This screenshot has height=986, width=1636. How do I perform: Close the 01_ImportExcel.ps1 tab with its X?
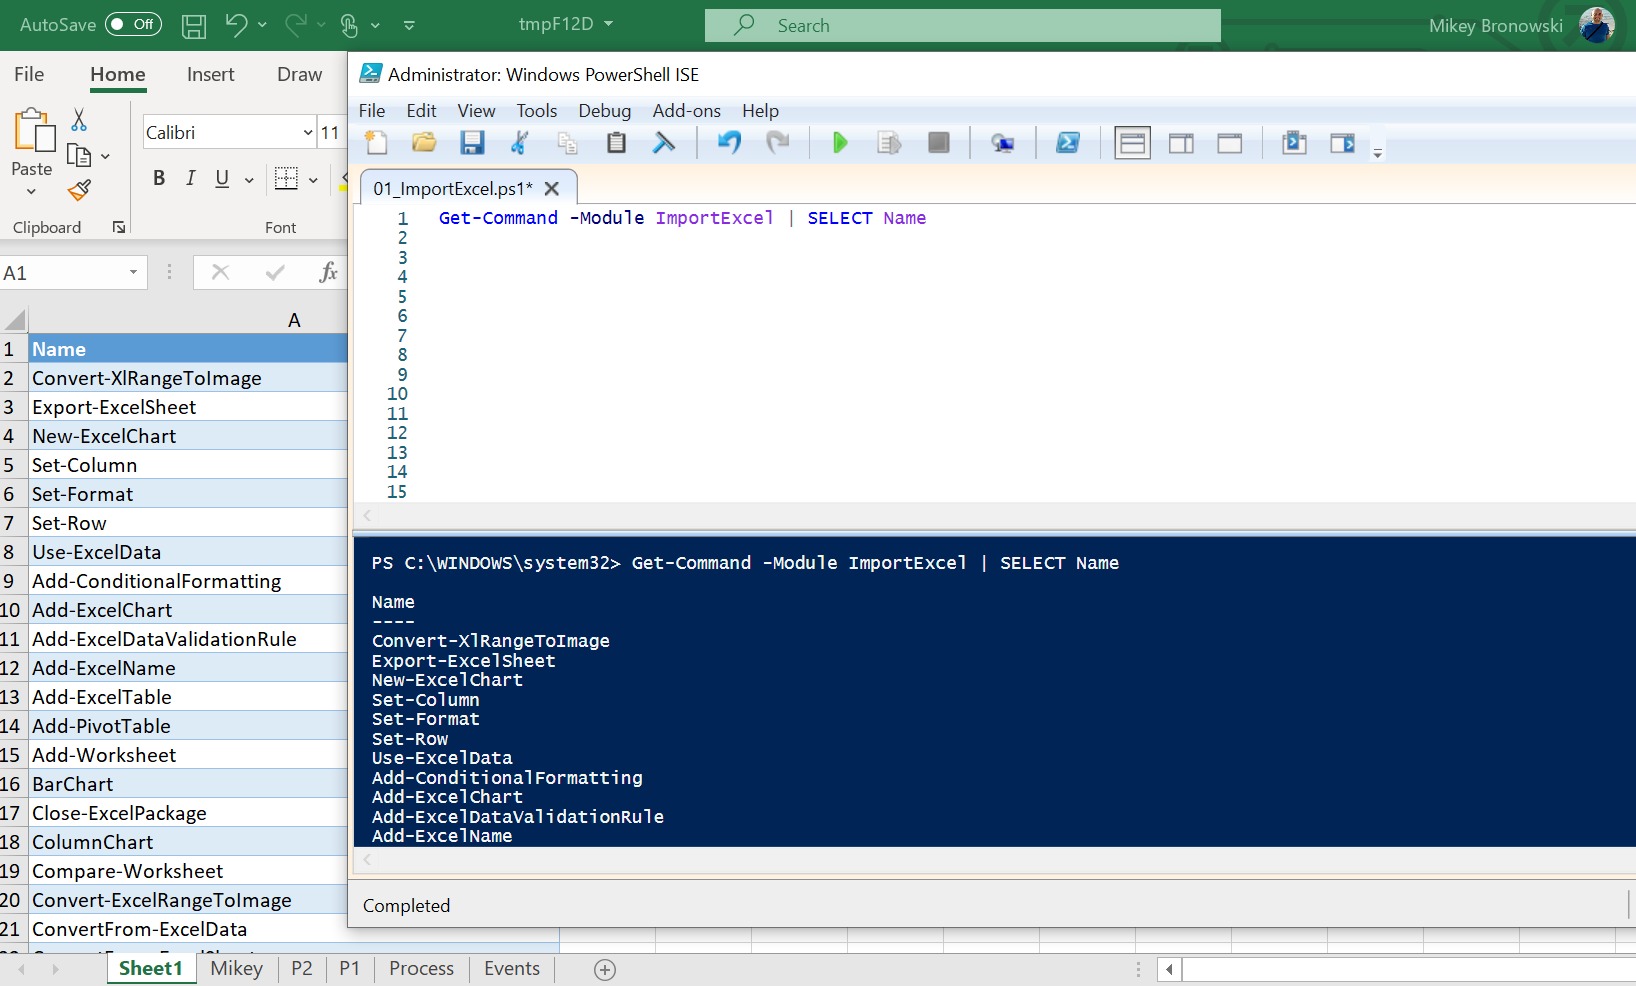point(552,187)
